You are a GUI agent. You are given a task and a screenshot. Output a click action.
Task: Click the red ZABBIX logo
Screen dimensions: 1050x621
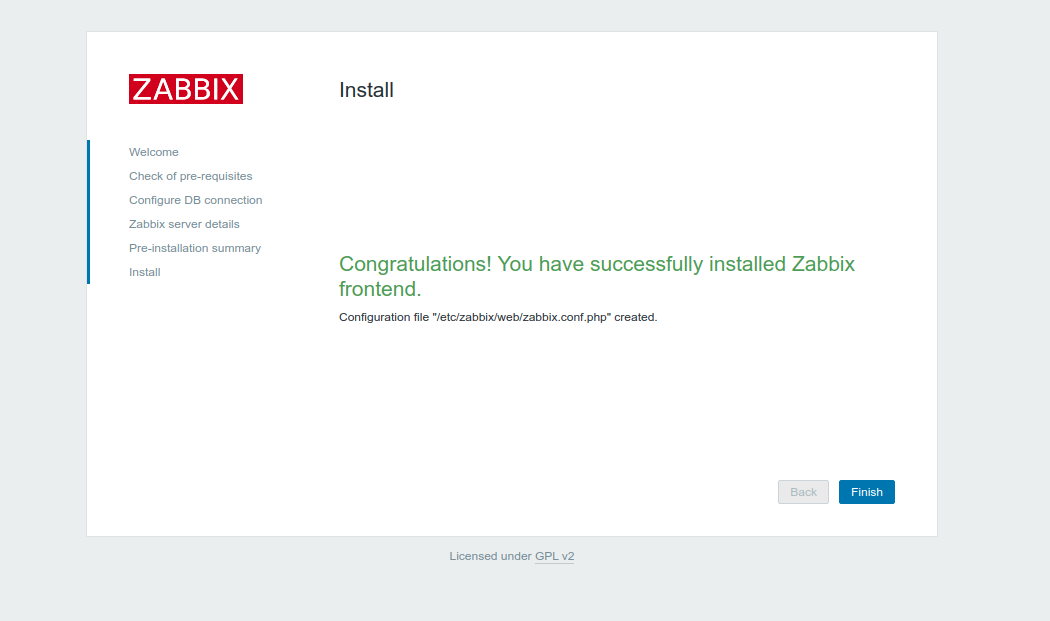pos(185,88)
